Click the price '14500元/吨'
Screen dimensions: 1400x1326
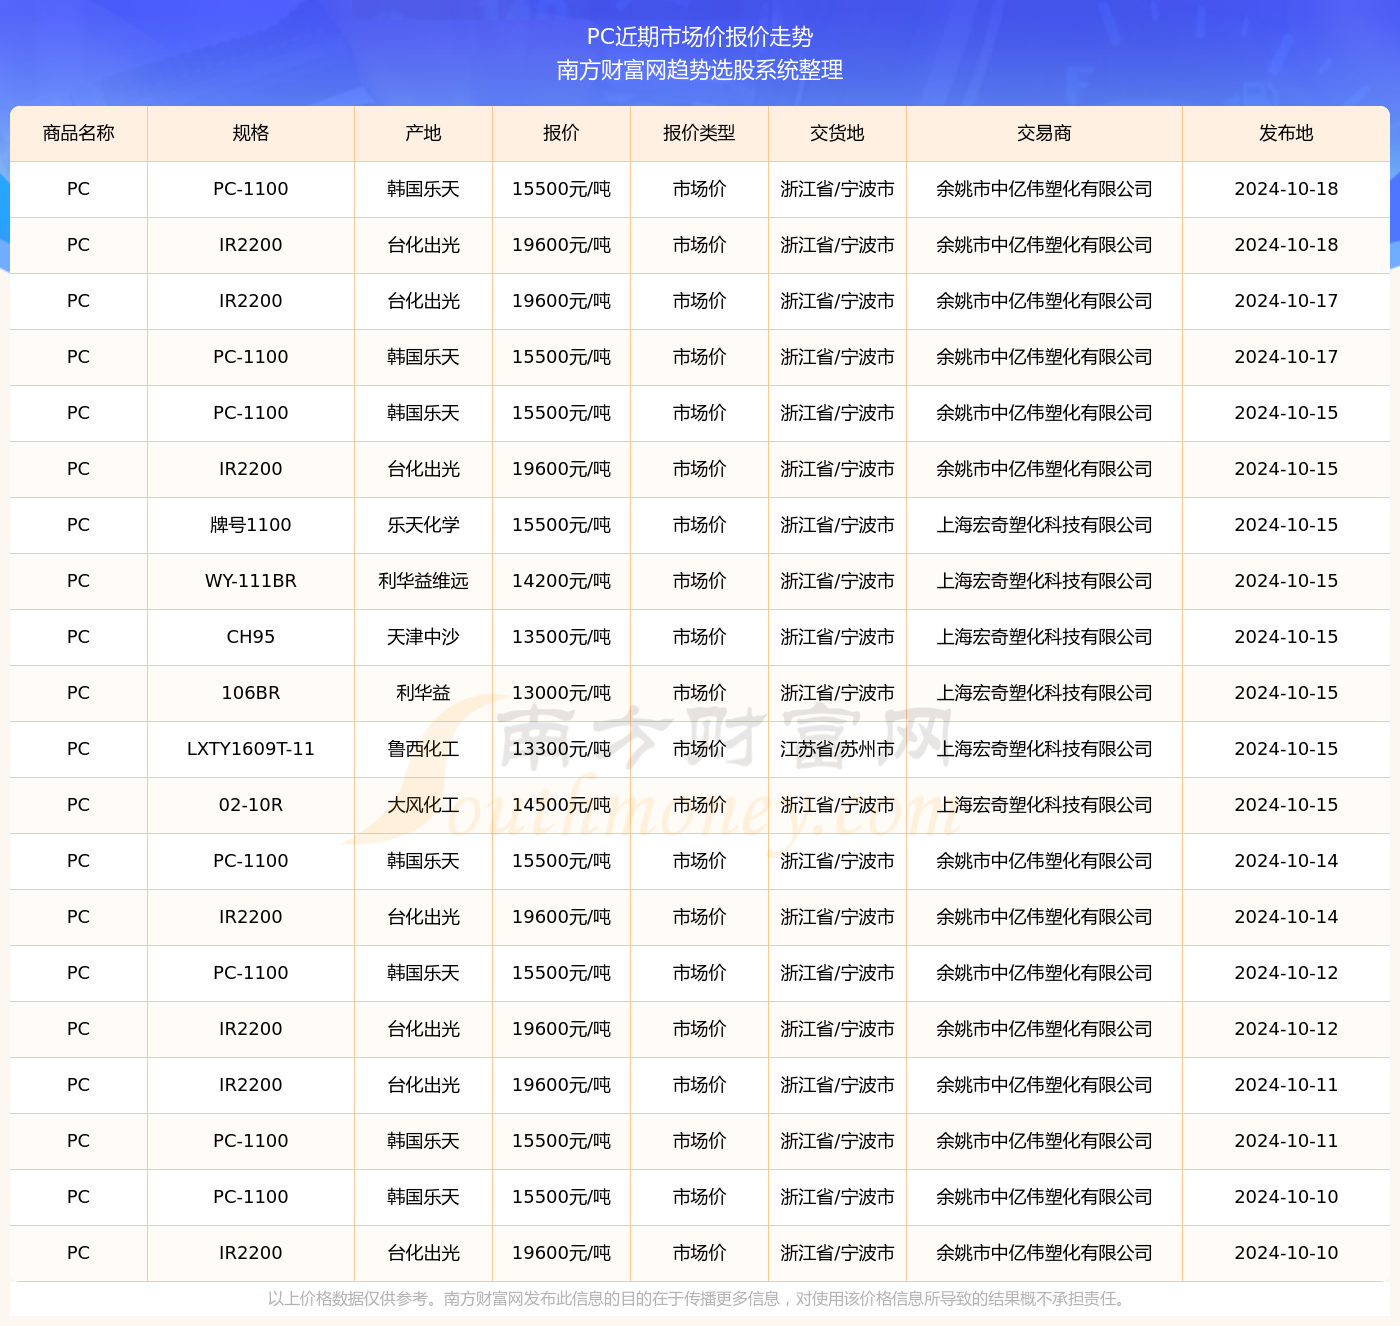pyautogui.click(x=561, y=805)
